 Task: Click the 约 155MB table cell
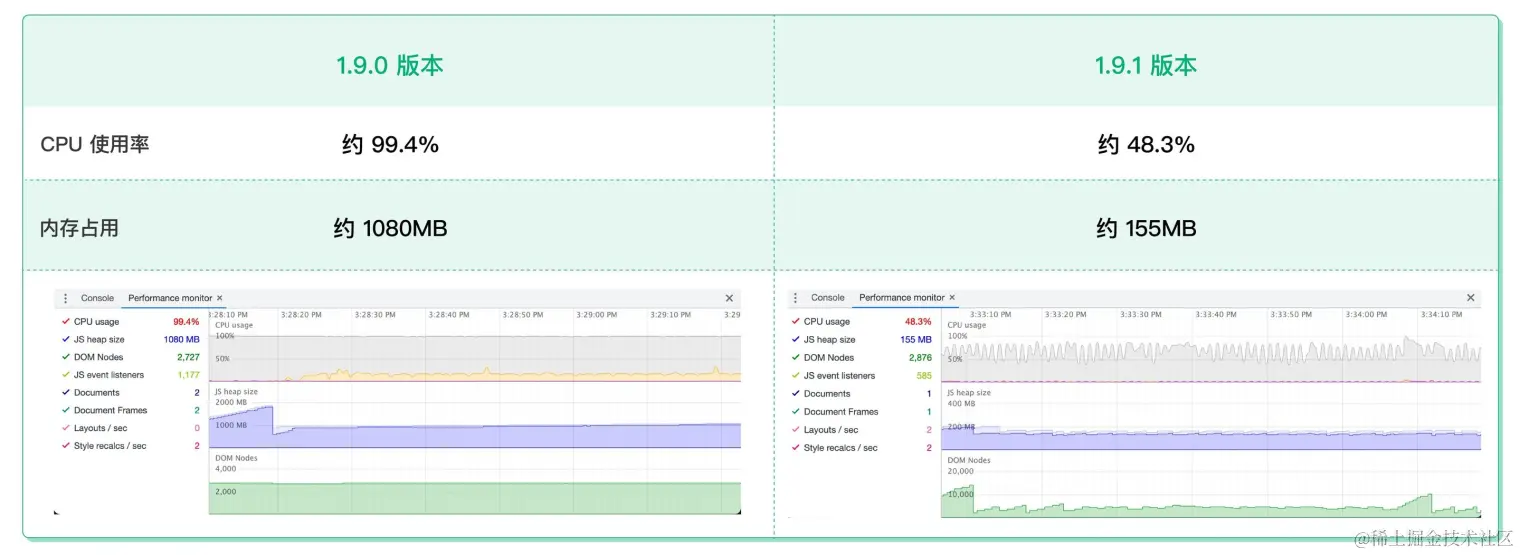tap(1146, 228)
